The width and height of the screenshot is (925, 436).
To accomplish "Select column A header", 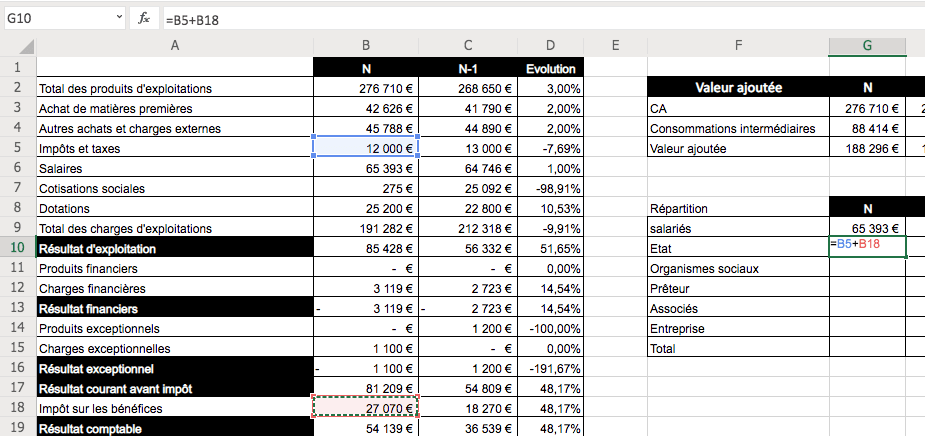I will pyautogui.click(x=174, y=46).
